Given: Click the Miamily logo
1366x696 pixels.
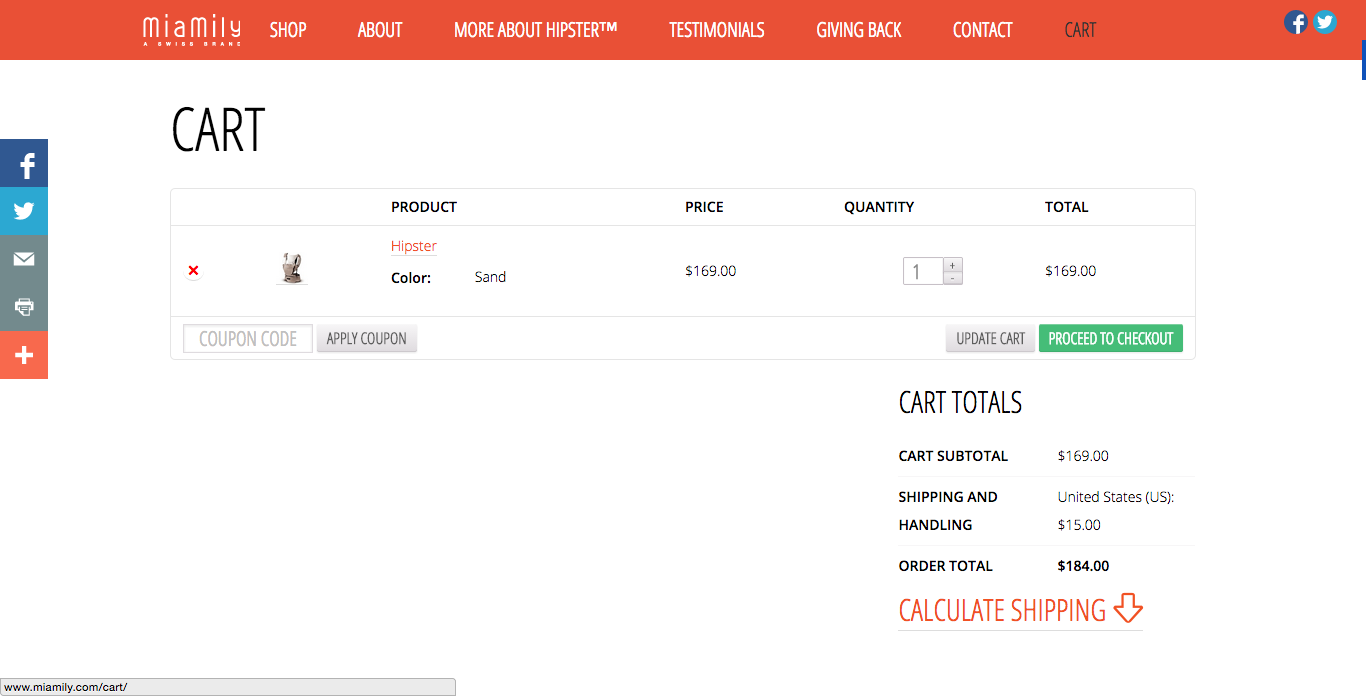Looking at the screenshot, I should [192, 30].
